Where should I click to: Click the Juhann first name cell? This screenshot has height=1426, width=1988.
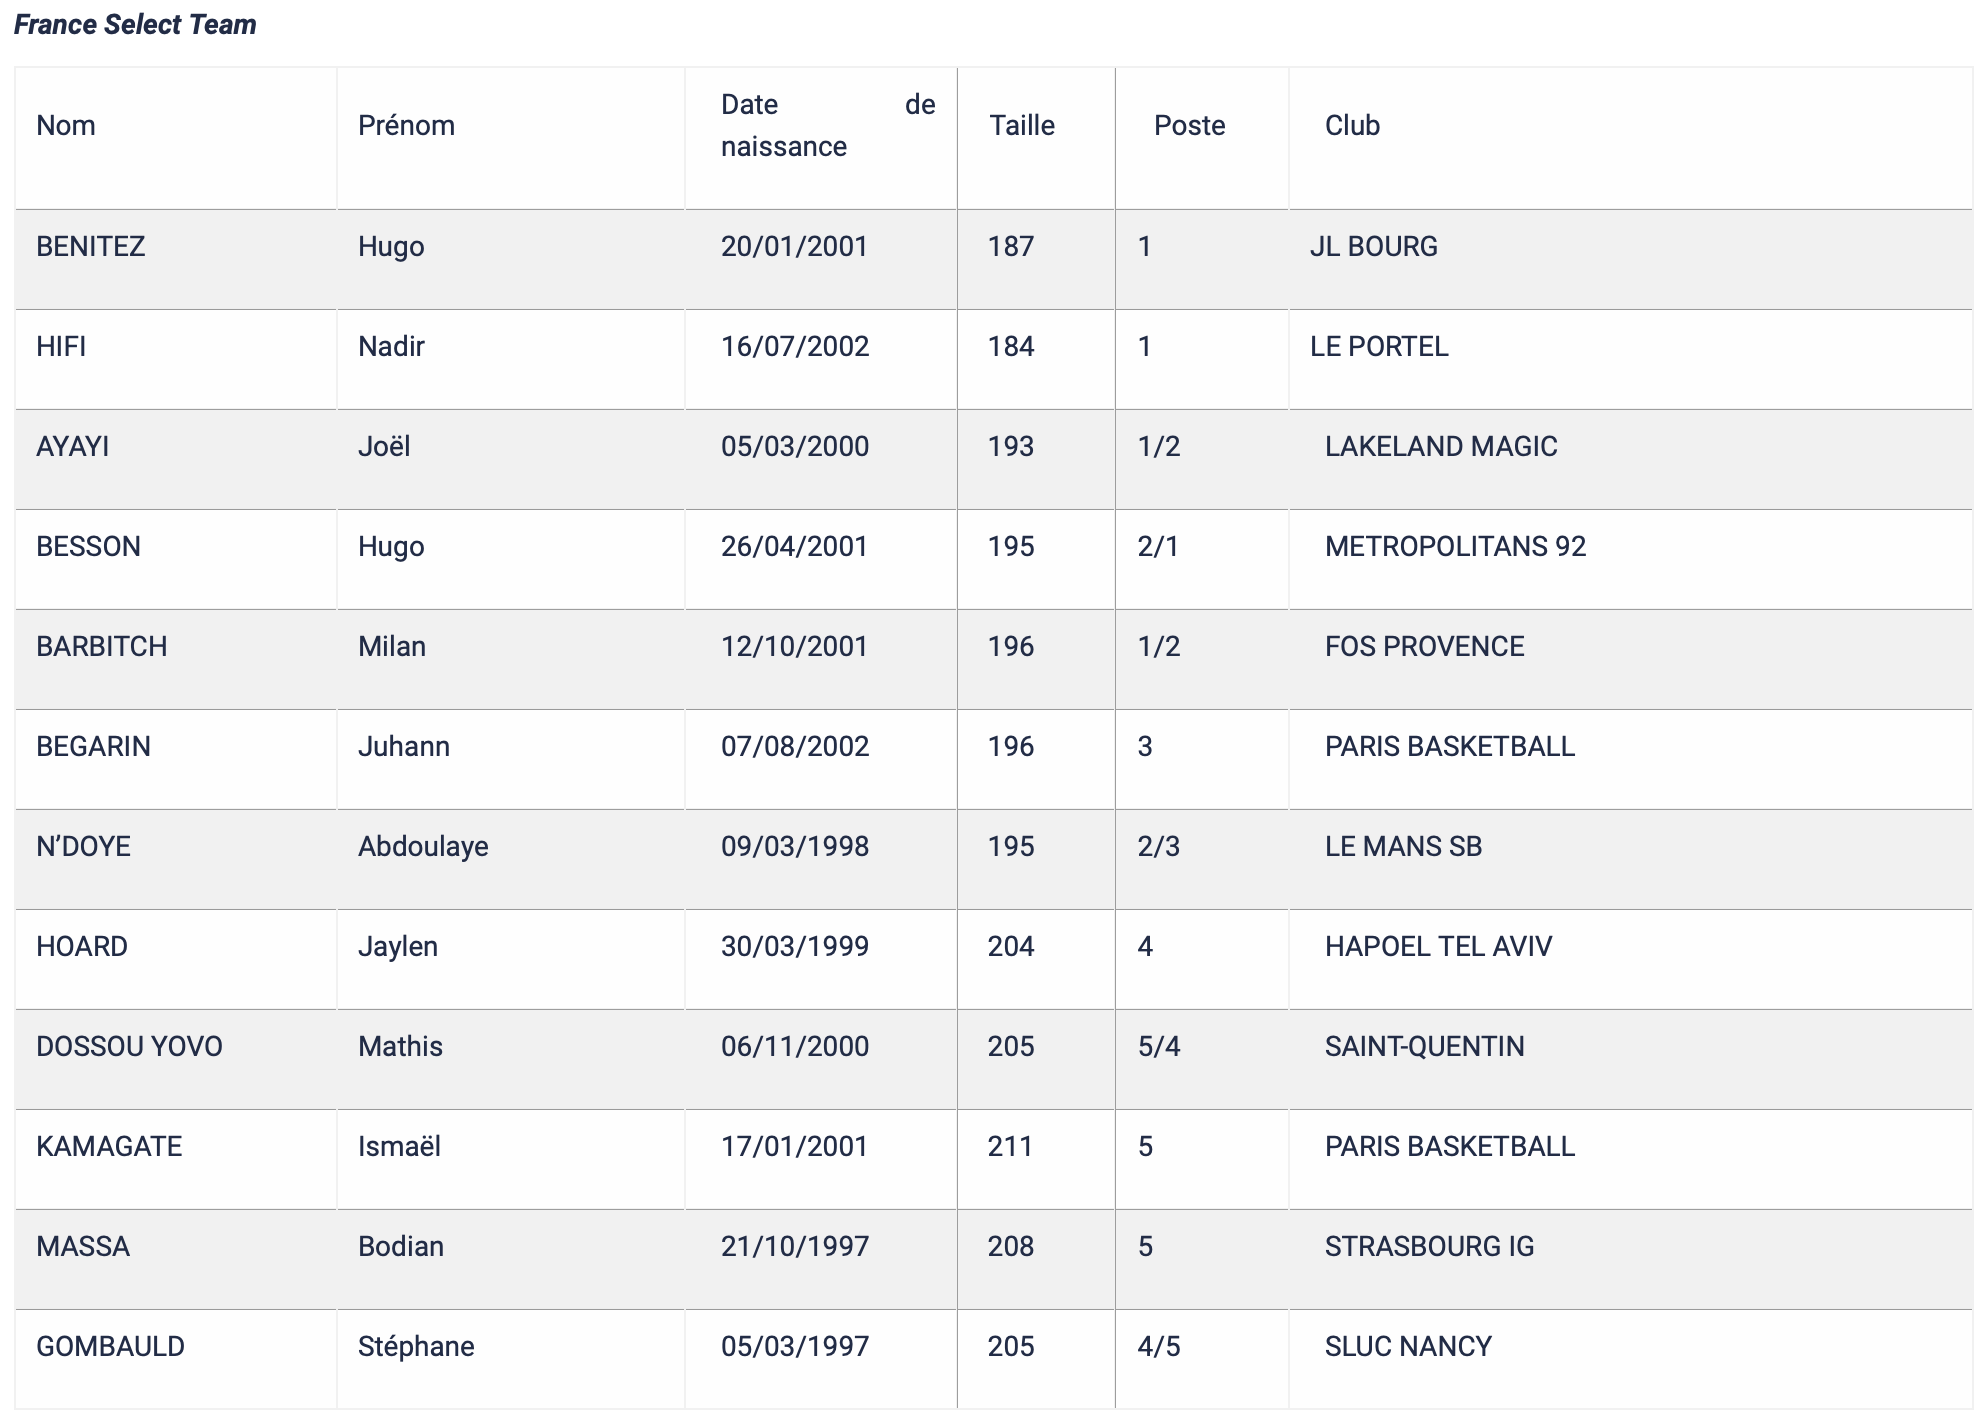404,747
